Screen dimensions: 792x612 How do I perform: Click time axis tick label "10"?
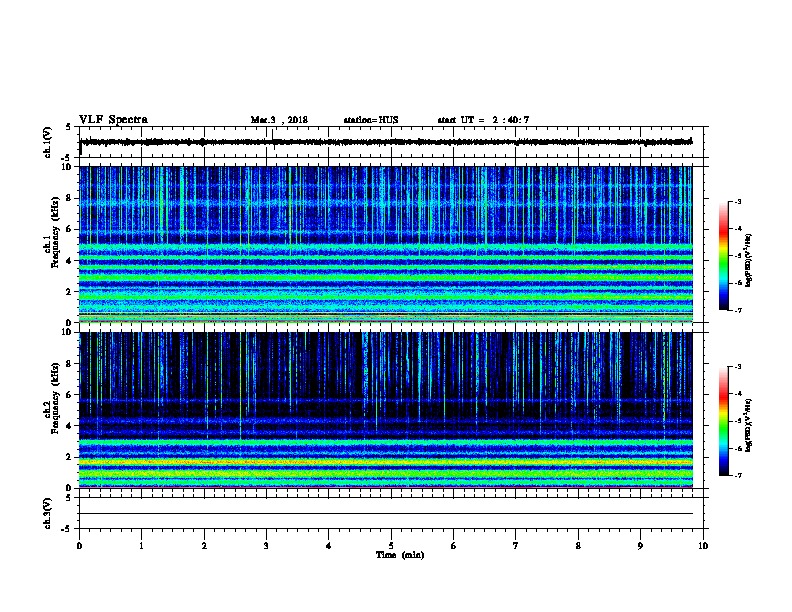tap(703, 546)
